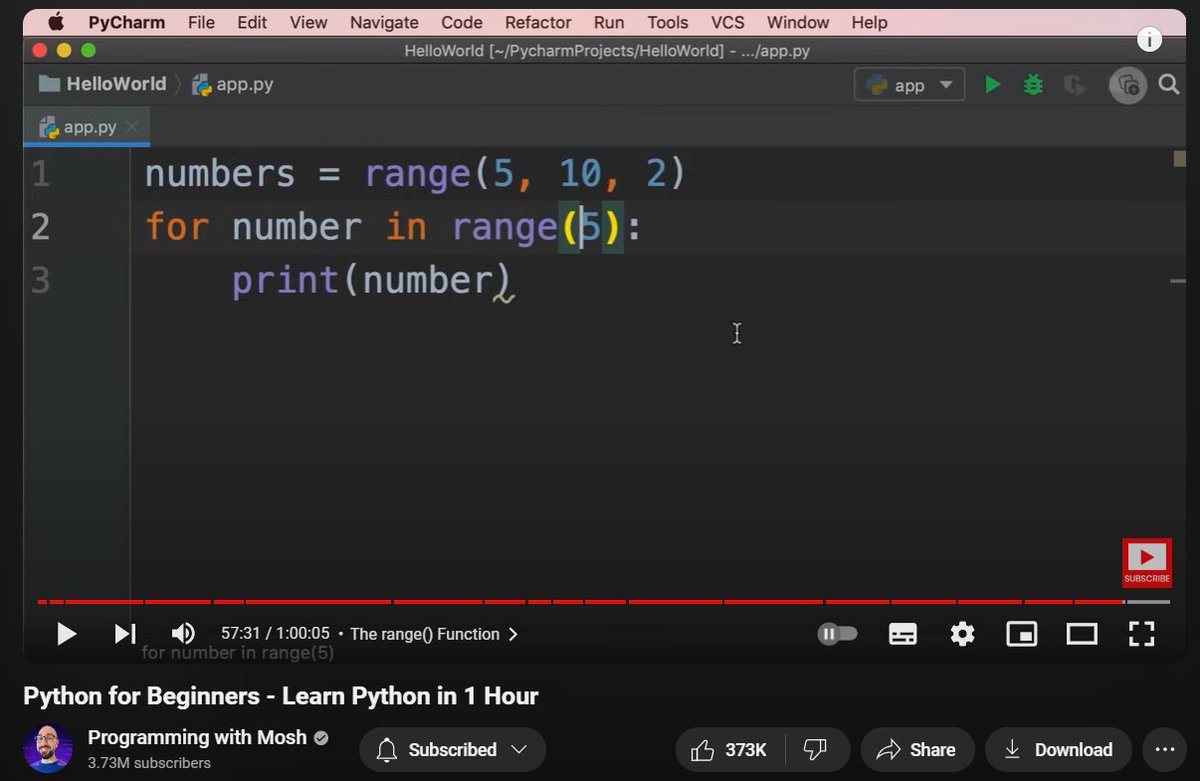
Task: Click line number 3 in the gutter
Action: tap(40, 280)
